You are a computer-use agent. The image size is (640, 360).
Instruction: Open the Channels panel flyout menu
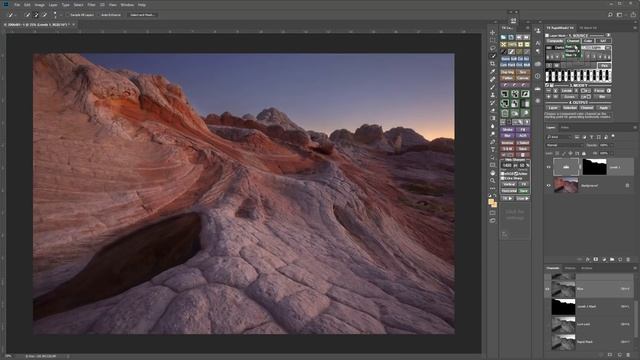tap(635, 268)
